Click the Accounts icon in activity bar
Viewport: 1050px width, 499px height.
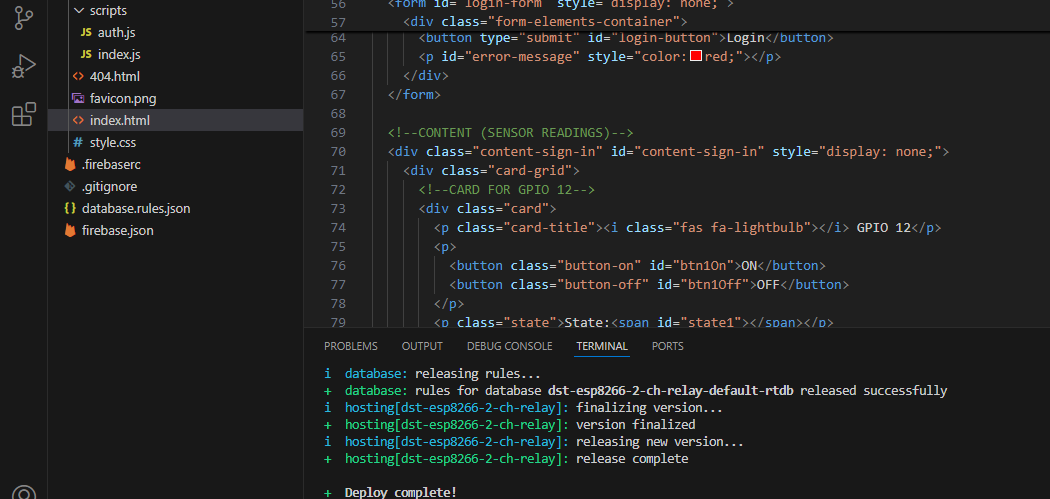23,493
